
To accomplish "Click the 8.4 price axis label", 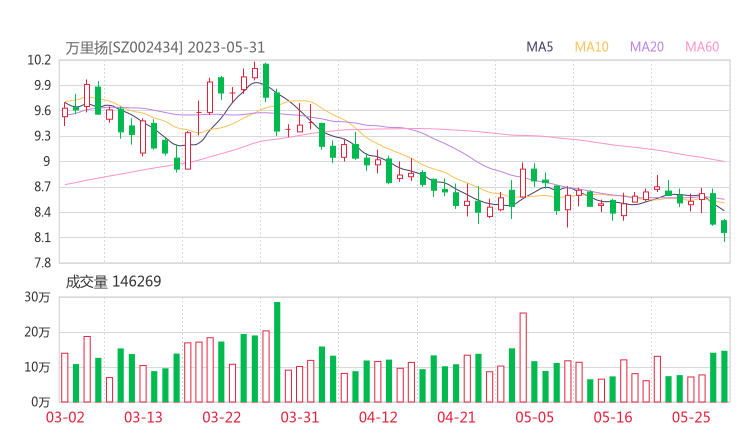I will pos(42,212).
